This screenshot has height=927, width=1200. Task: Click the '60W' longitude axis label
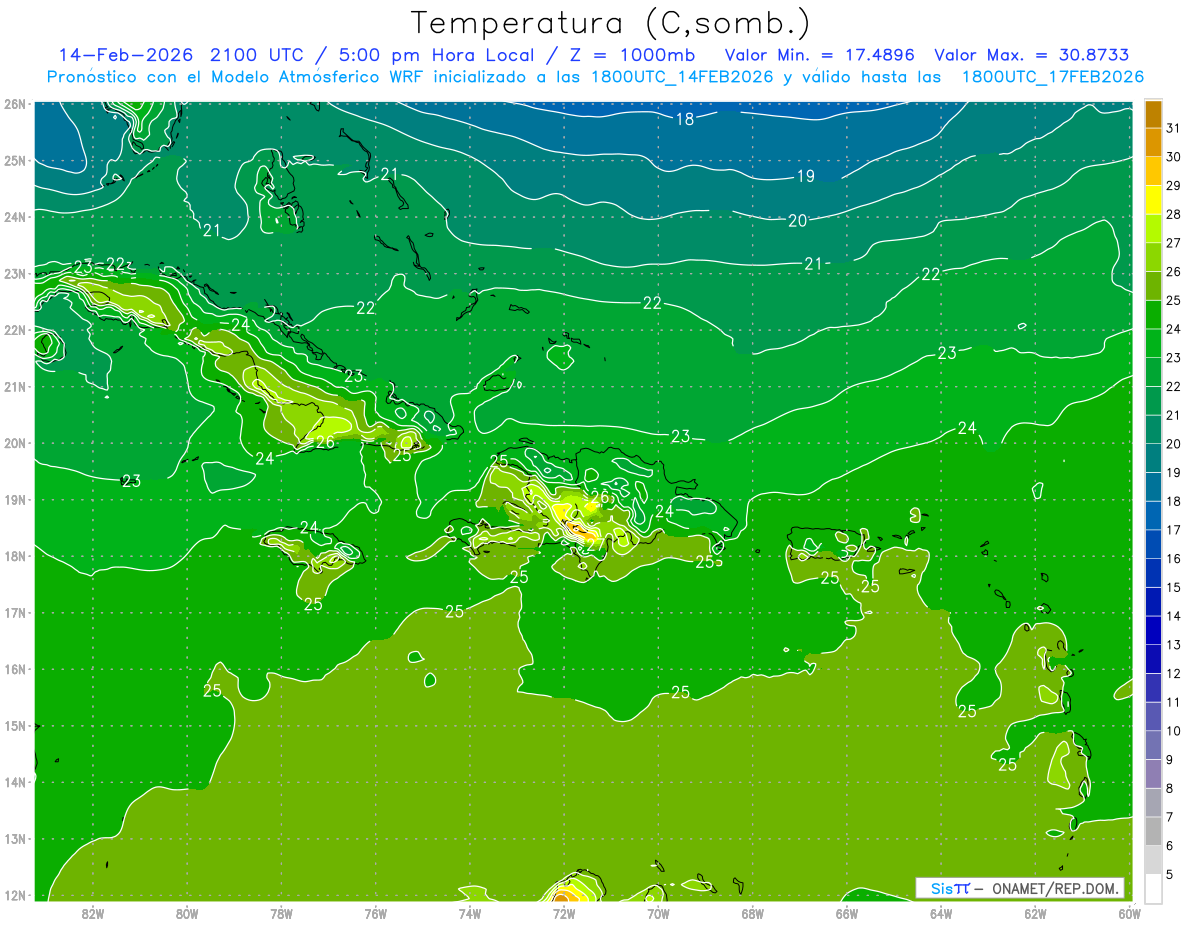coord(1129,913)
